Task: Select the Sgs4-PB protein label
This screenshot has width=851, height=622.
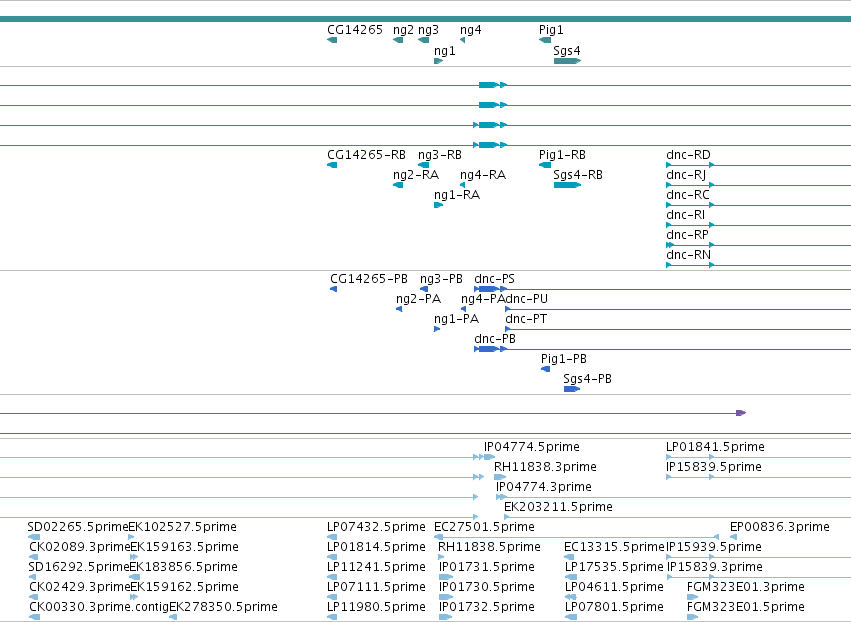Action: coord(587,379)
